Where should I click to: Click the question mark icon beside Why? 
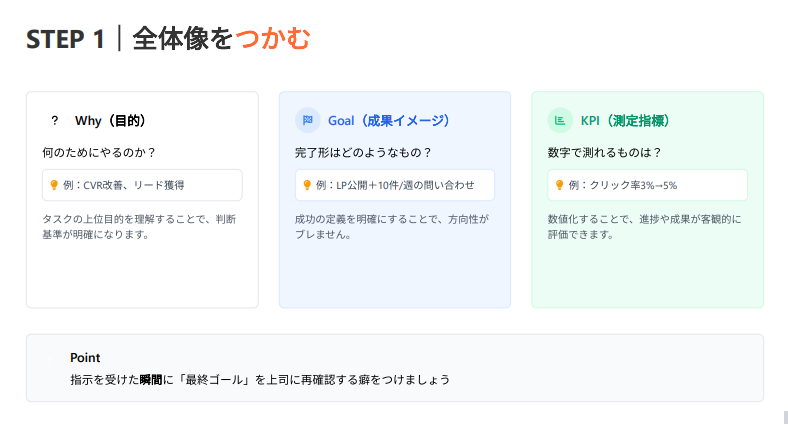pos(55,121)
